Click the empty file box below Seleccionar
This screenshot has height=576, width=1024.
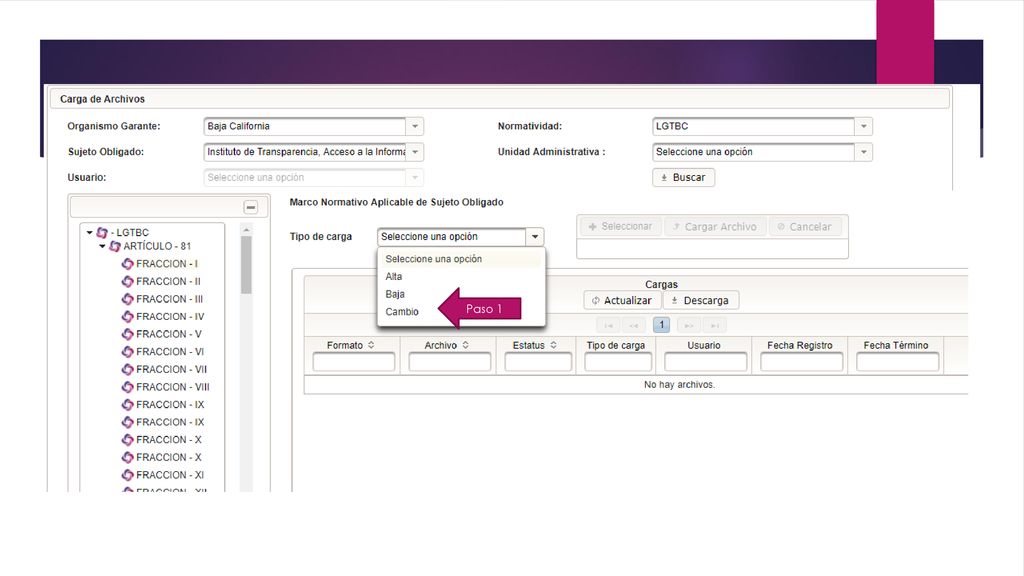point(712,249)
